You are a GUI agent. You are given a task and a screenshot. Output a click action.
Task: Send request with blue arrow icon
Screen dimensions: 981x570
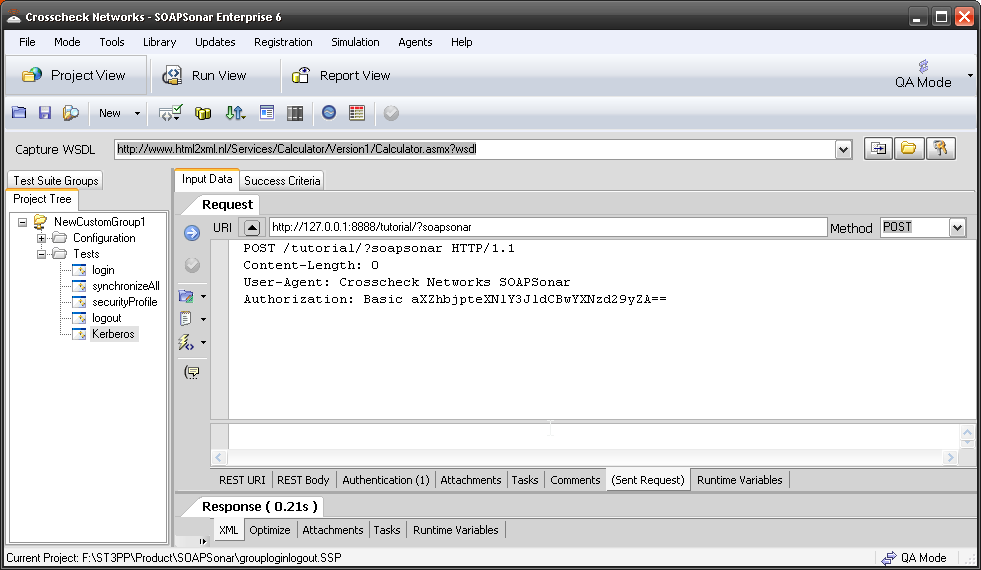pyautogui.click(x=192, y=233)
